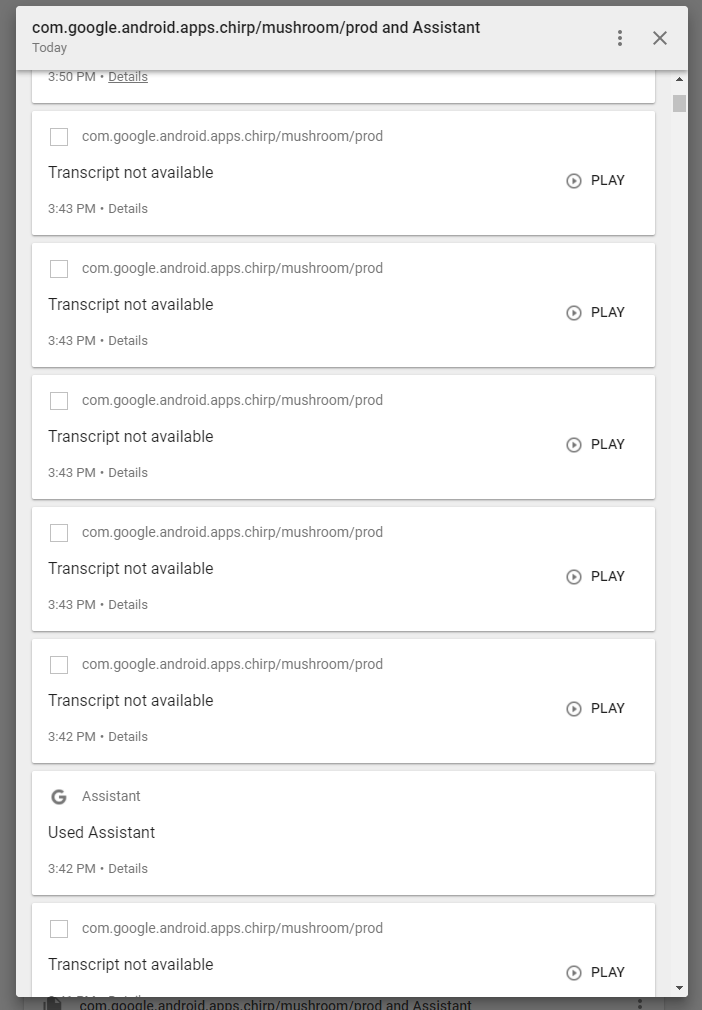Click the play icon on the first Transcript card

tap(573, 181)
